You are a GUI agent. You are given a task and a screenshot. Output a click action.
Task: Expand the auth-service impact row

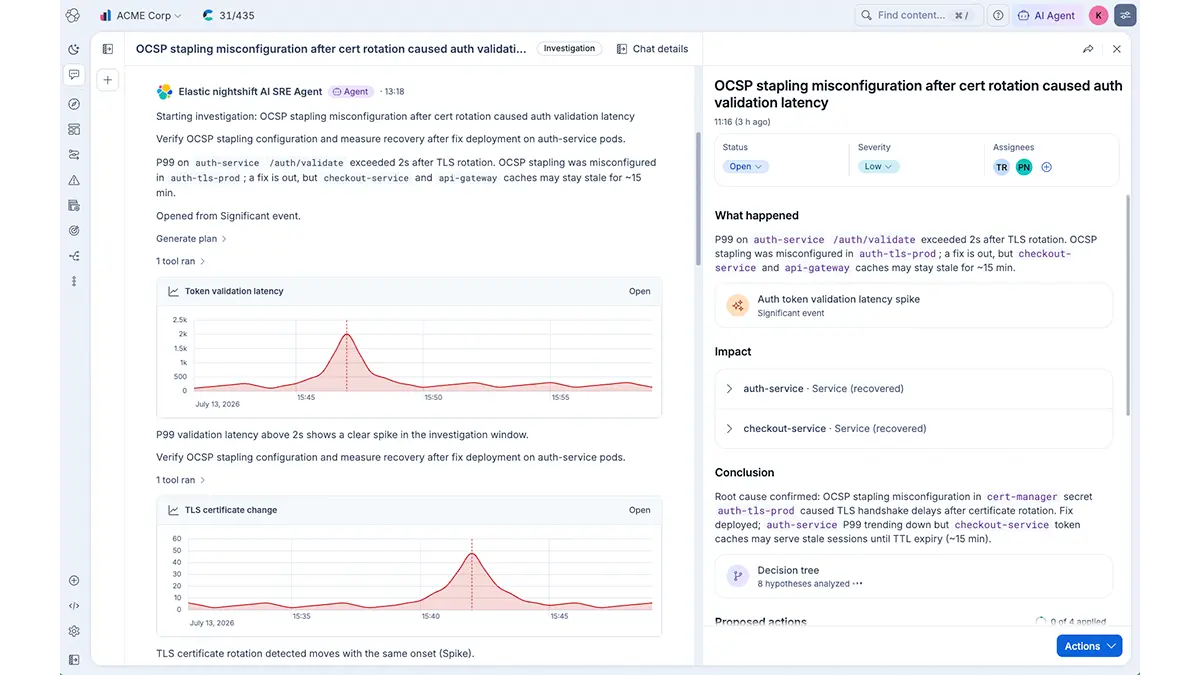point(913,389)
